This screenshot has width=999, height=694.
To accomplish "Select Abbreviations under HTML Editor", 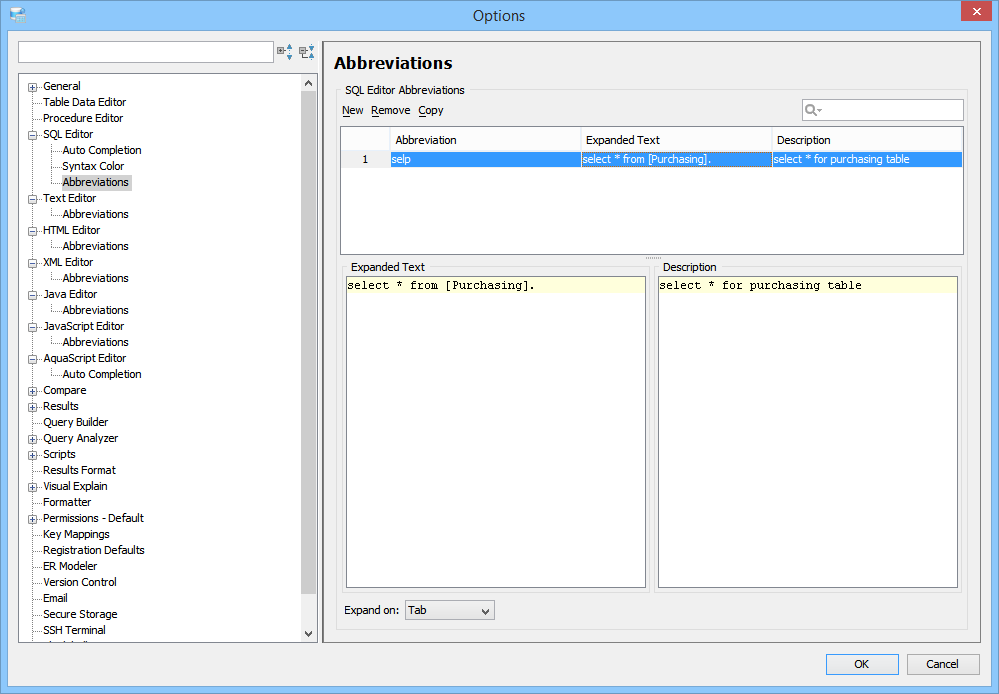I will [x=96, y=246].
